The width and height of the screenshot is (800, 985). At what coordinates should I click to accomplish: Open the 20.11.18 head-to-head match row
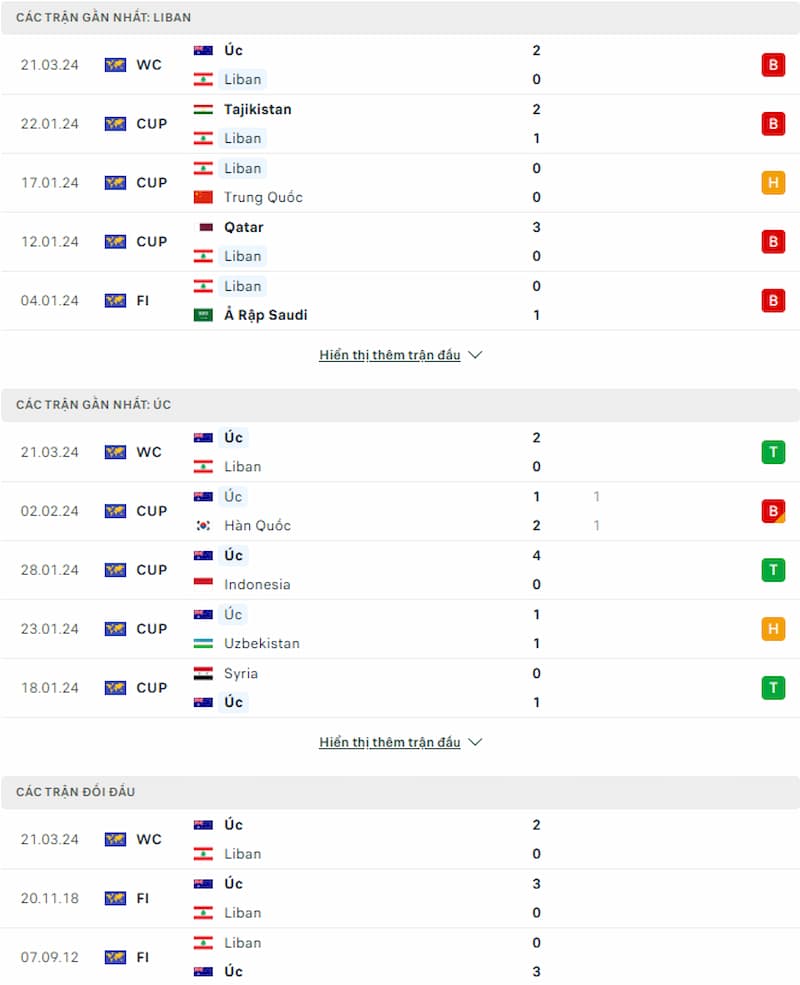(x=400, y=898)
